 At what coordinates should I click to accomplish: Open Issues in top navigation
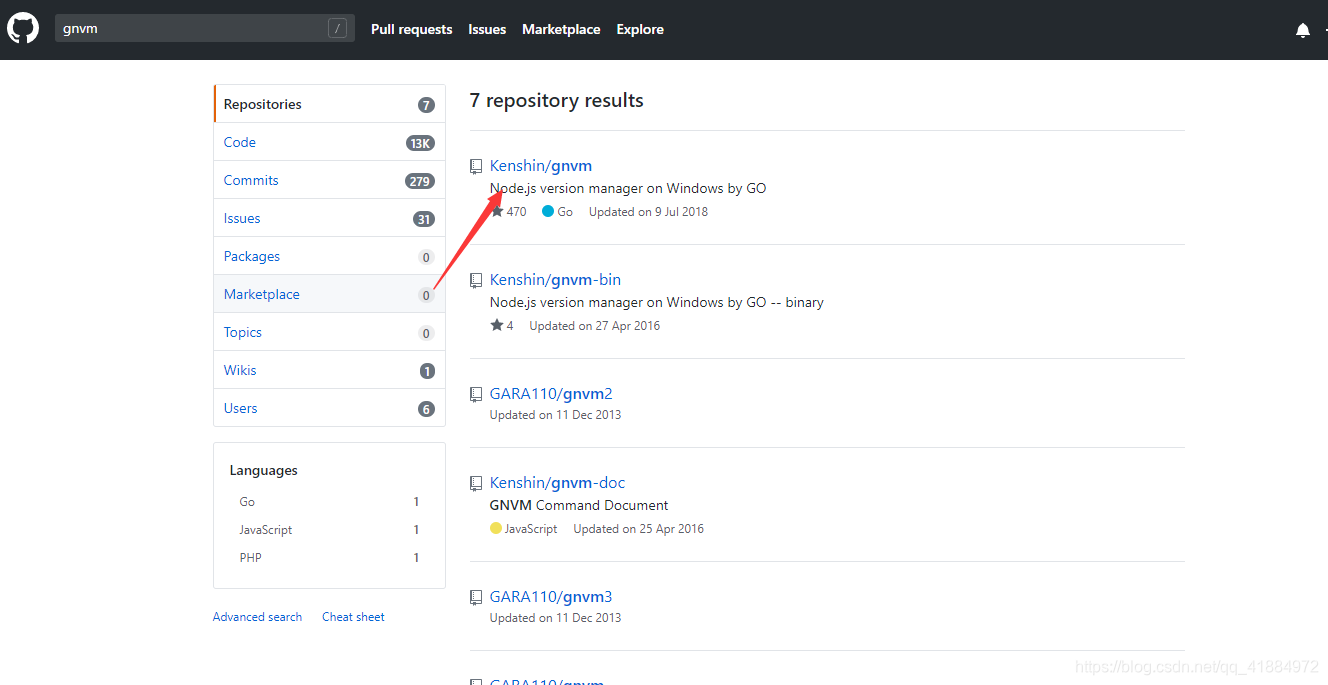tap(487, 29)
